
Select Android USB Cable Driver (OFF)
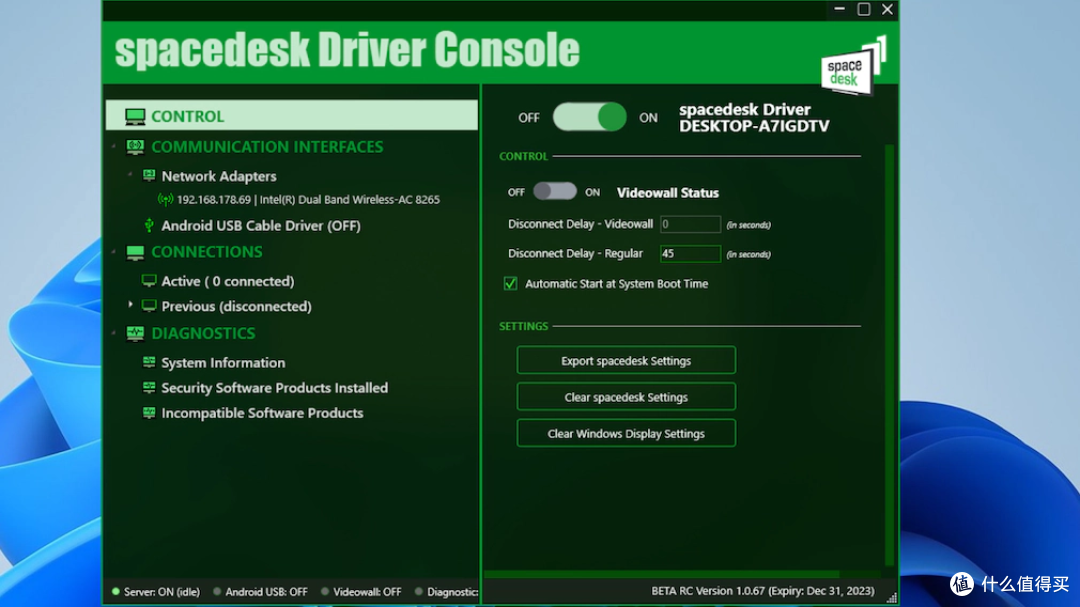[261, 226]
